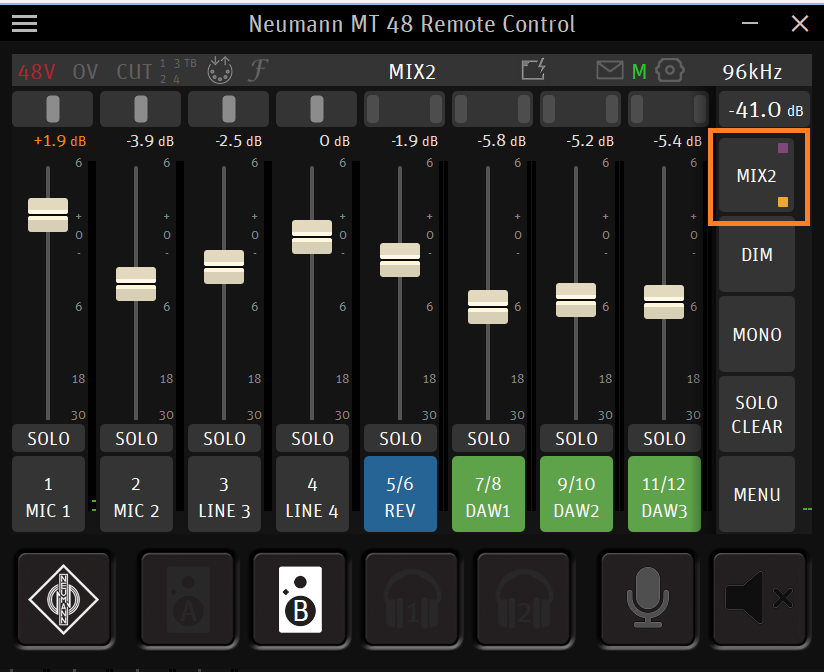Screen dimensions: 824x672
Task: Click the MIC 1 fader handle
Action: pyautogui.click(x=48, y=215)
